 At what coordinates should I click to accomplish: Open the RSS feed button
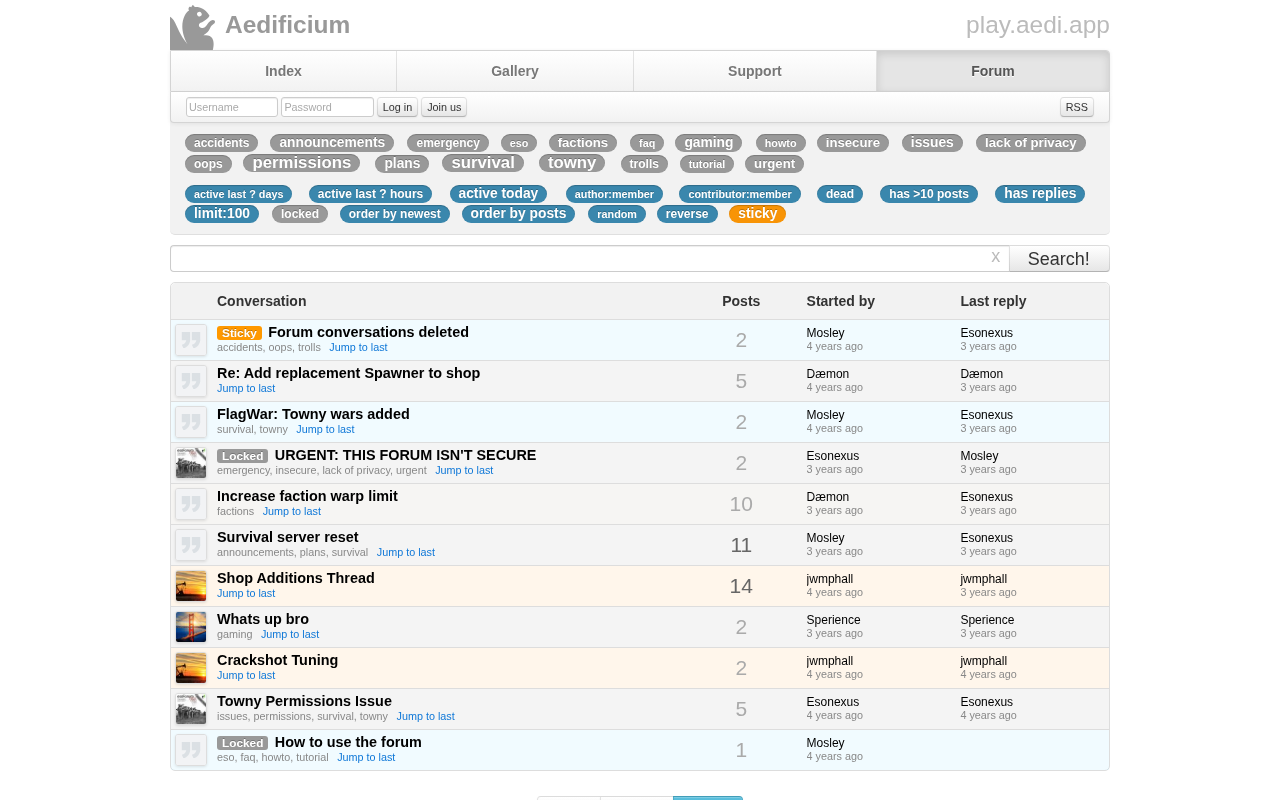pyautogui.click(x=1077, y=107)
